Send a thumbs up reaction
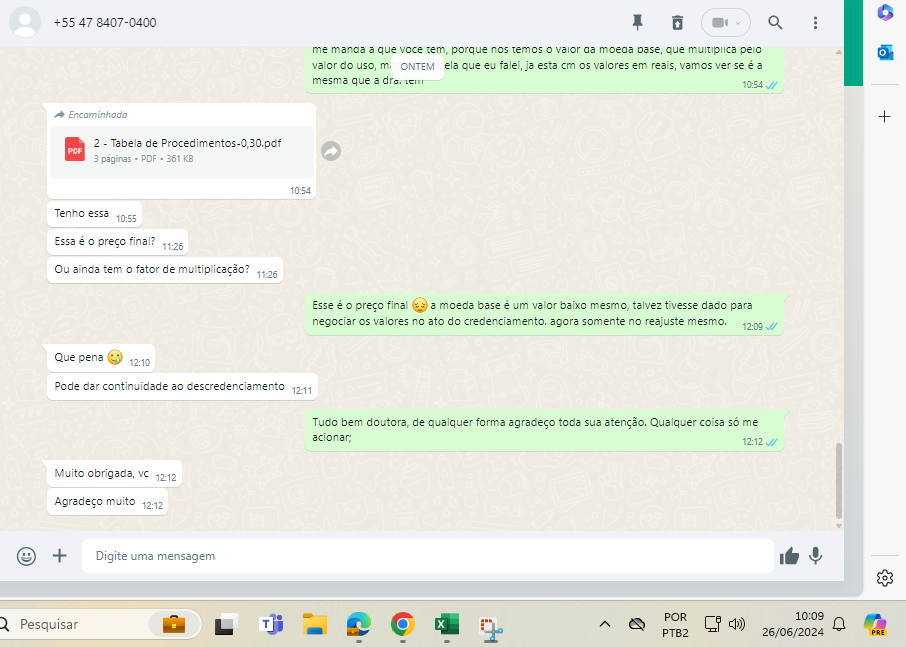 tap(789, 556)
